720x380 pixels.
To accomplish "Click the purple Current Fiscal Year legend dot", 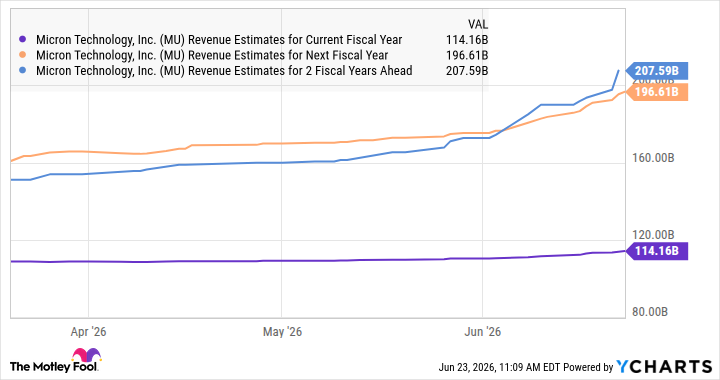I will click(x=22, y=40).
